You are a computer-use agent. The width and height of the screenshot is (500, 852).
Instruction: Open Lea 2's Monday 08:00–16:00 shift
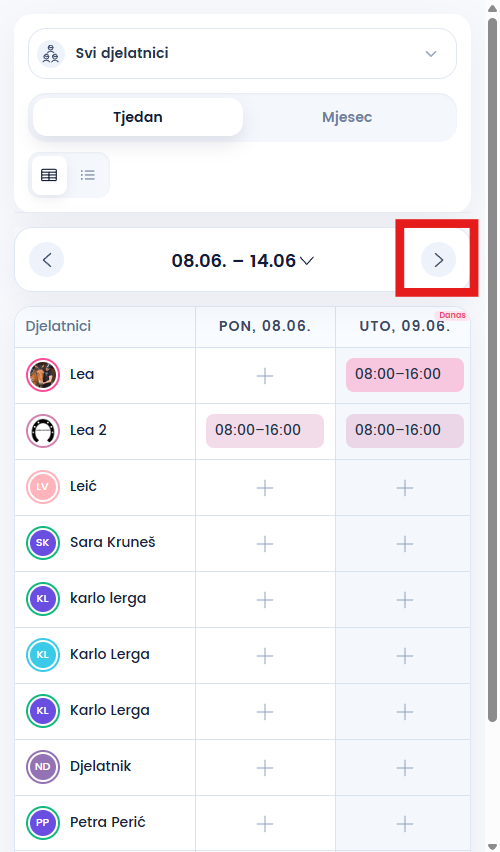tap(265, 431)
